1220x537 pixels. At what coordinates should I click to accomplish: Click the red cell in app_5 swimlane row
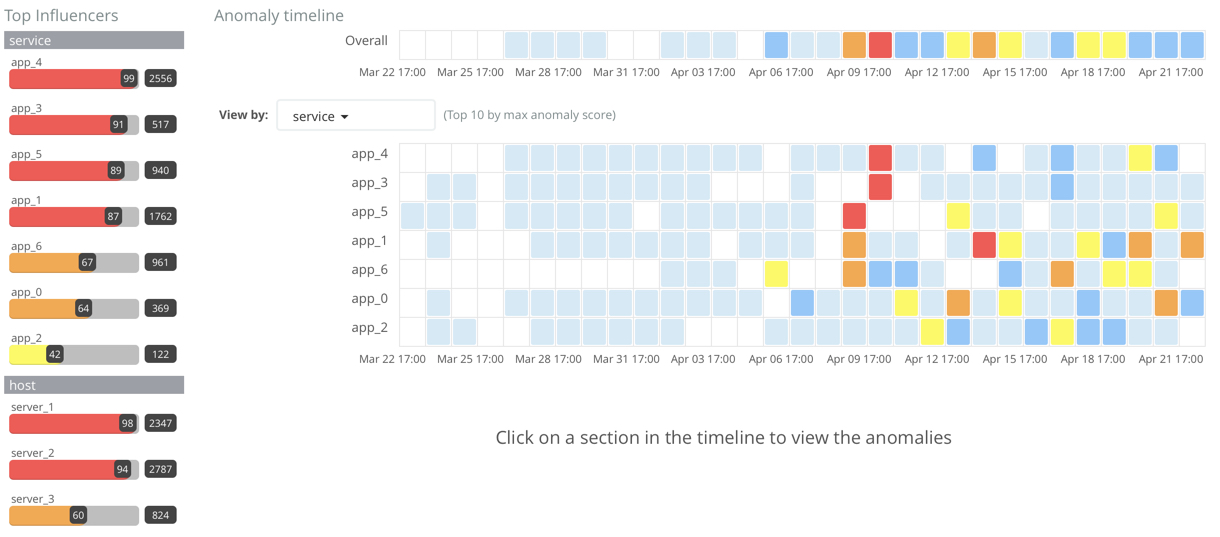tap(854, 216)
